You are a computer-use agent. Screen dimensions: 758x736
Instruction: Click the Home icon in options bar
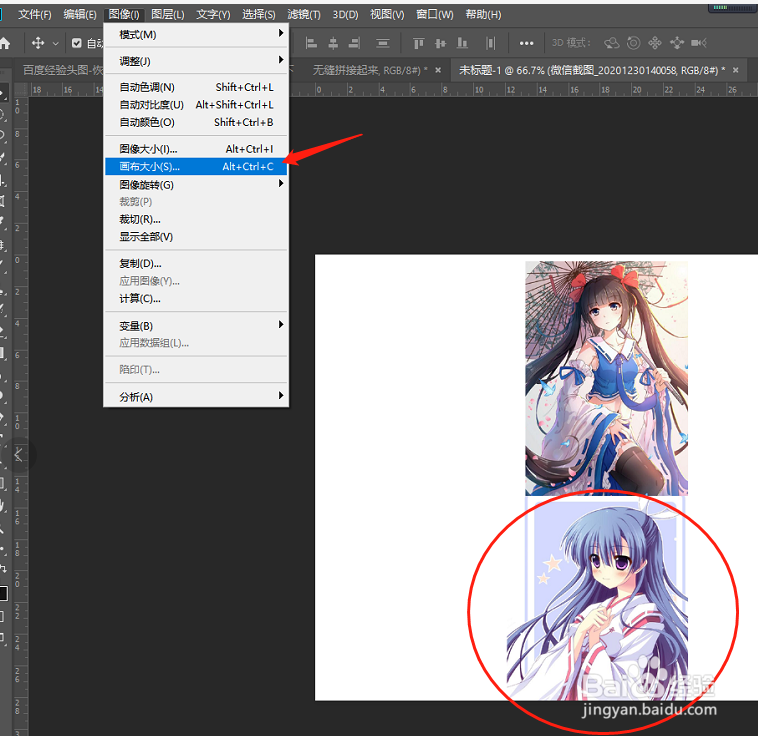4,44
